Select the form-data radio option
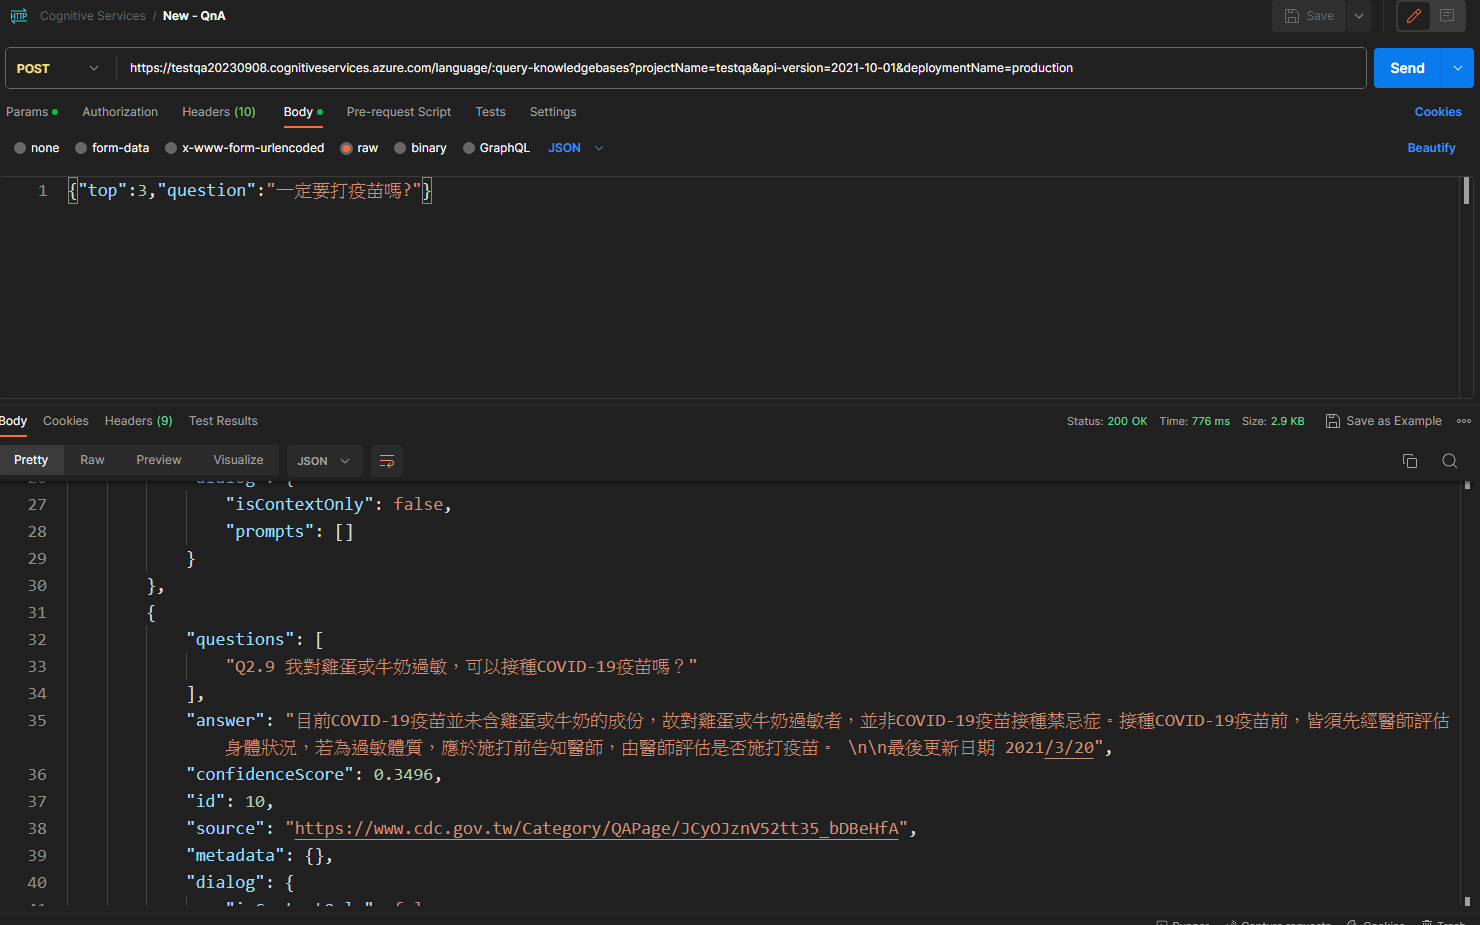The height and width of the screenshot is (925, 1480). 81,148
